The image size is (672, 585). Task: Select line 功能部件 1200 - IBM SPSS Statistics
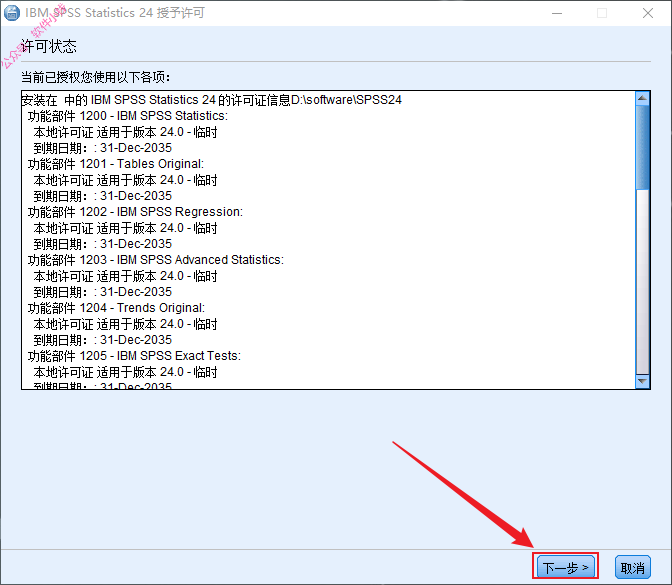(x=128, y=116)
